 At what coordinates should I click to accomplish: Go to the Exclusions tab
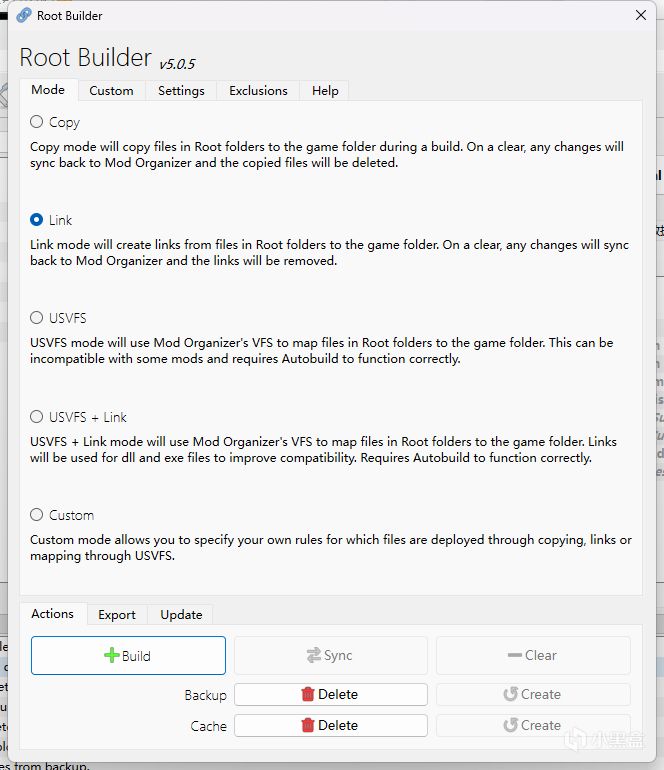coord(258,91)
